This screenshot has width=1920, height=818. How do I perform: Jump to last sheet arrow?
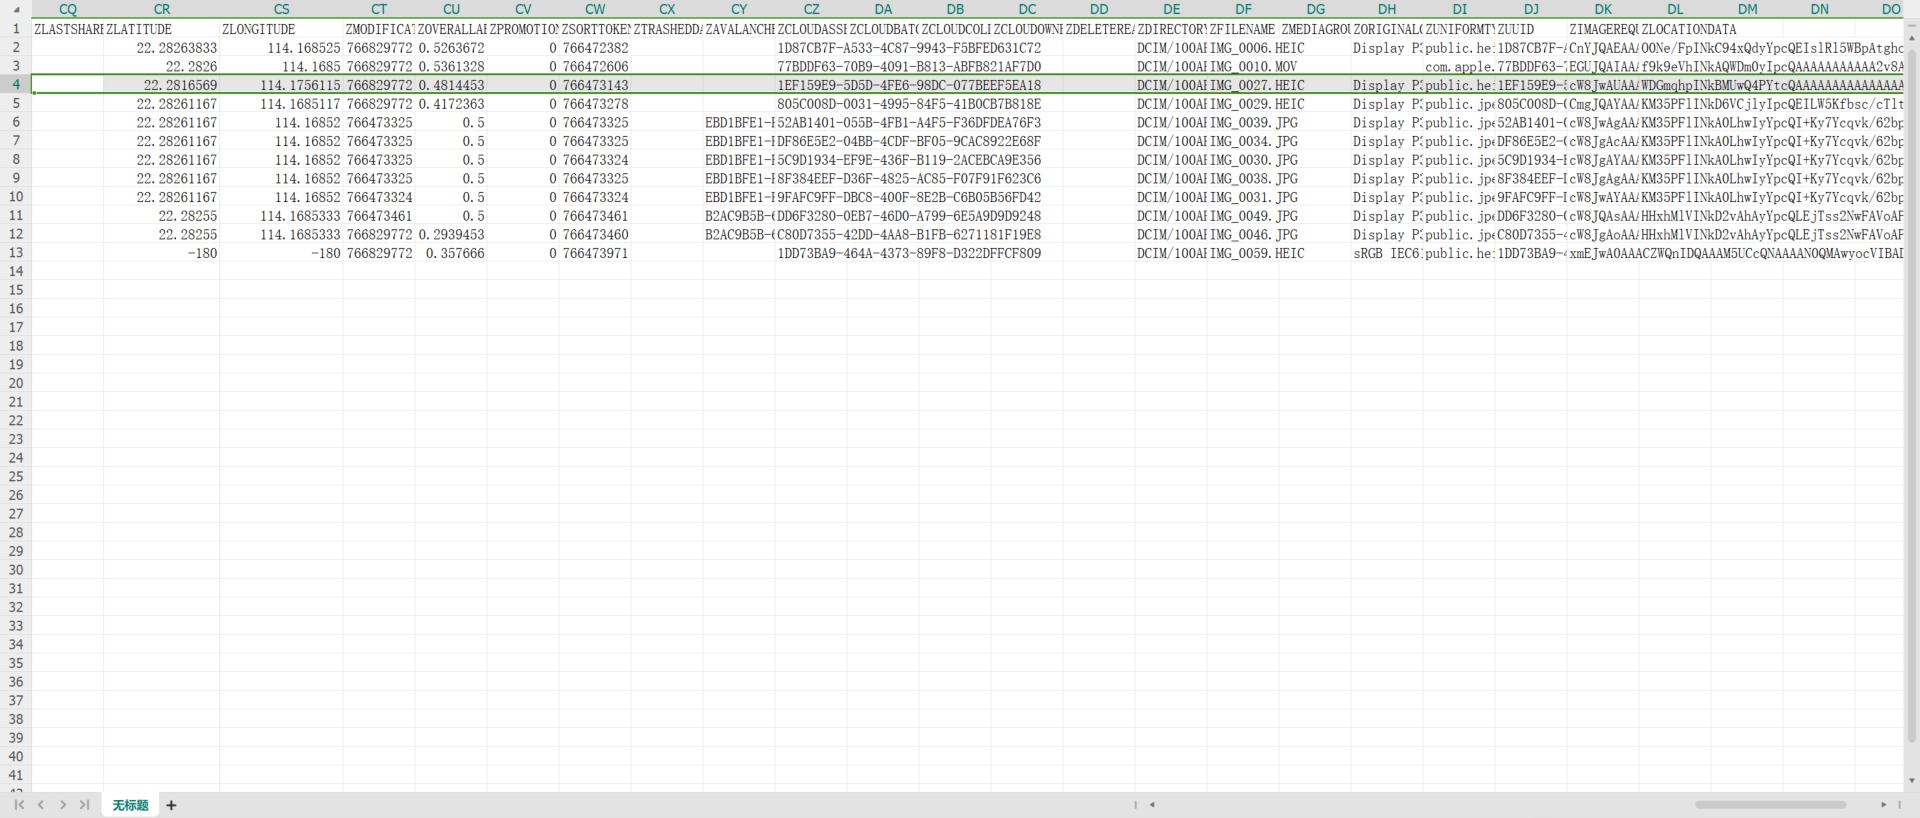point(84,805)
